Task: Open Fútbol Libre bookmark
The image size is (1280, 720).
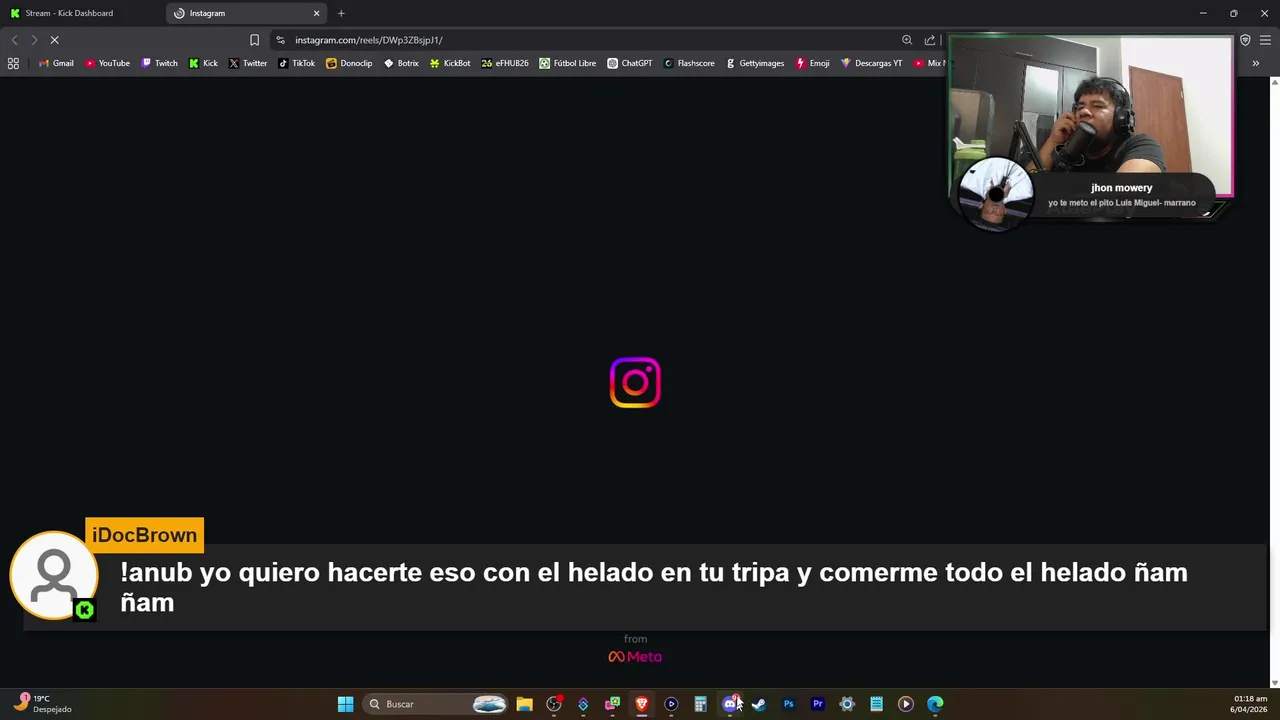Action: [x=568, y=63]
